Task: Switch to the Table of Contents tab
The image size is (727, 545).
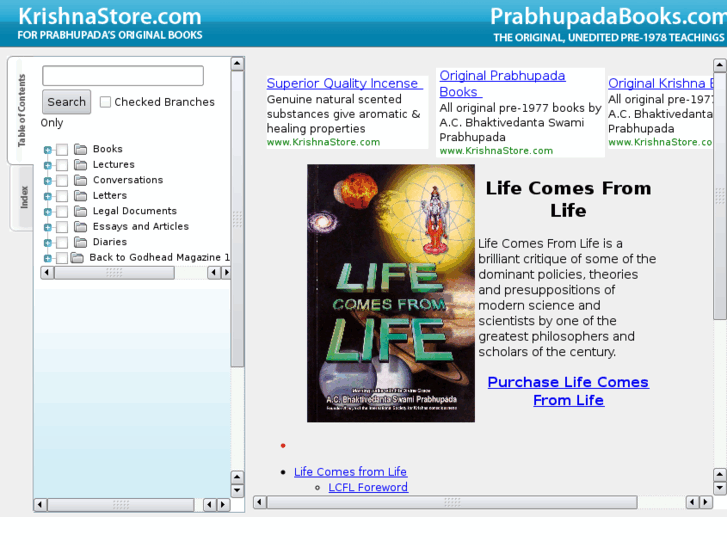Action: (21, 110)
